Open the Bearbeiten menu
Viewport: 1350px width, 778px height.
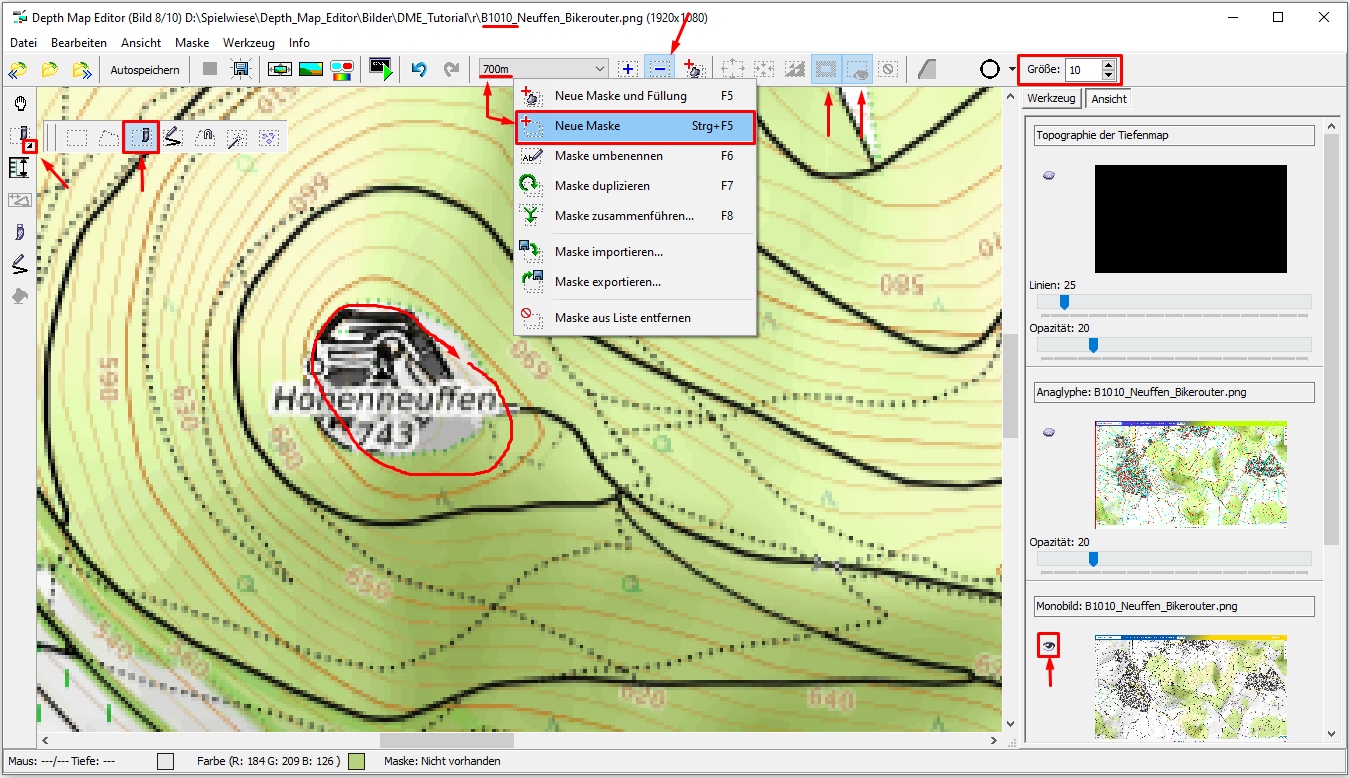click(79, 43)
